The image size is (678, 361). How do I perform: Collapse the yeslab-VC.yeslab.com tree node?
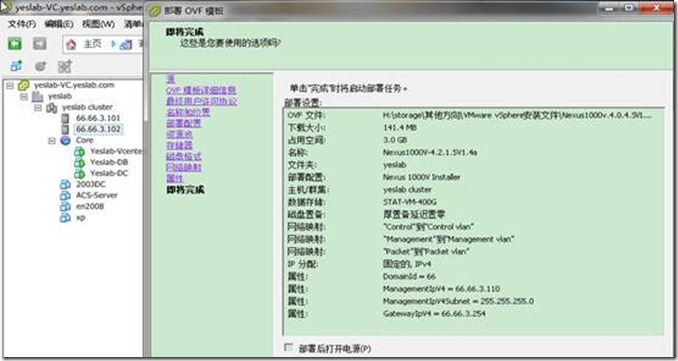10,85
